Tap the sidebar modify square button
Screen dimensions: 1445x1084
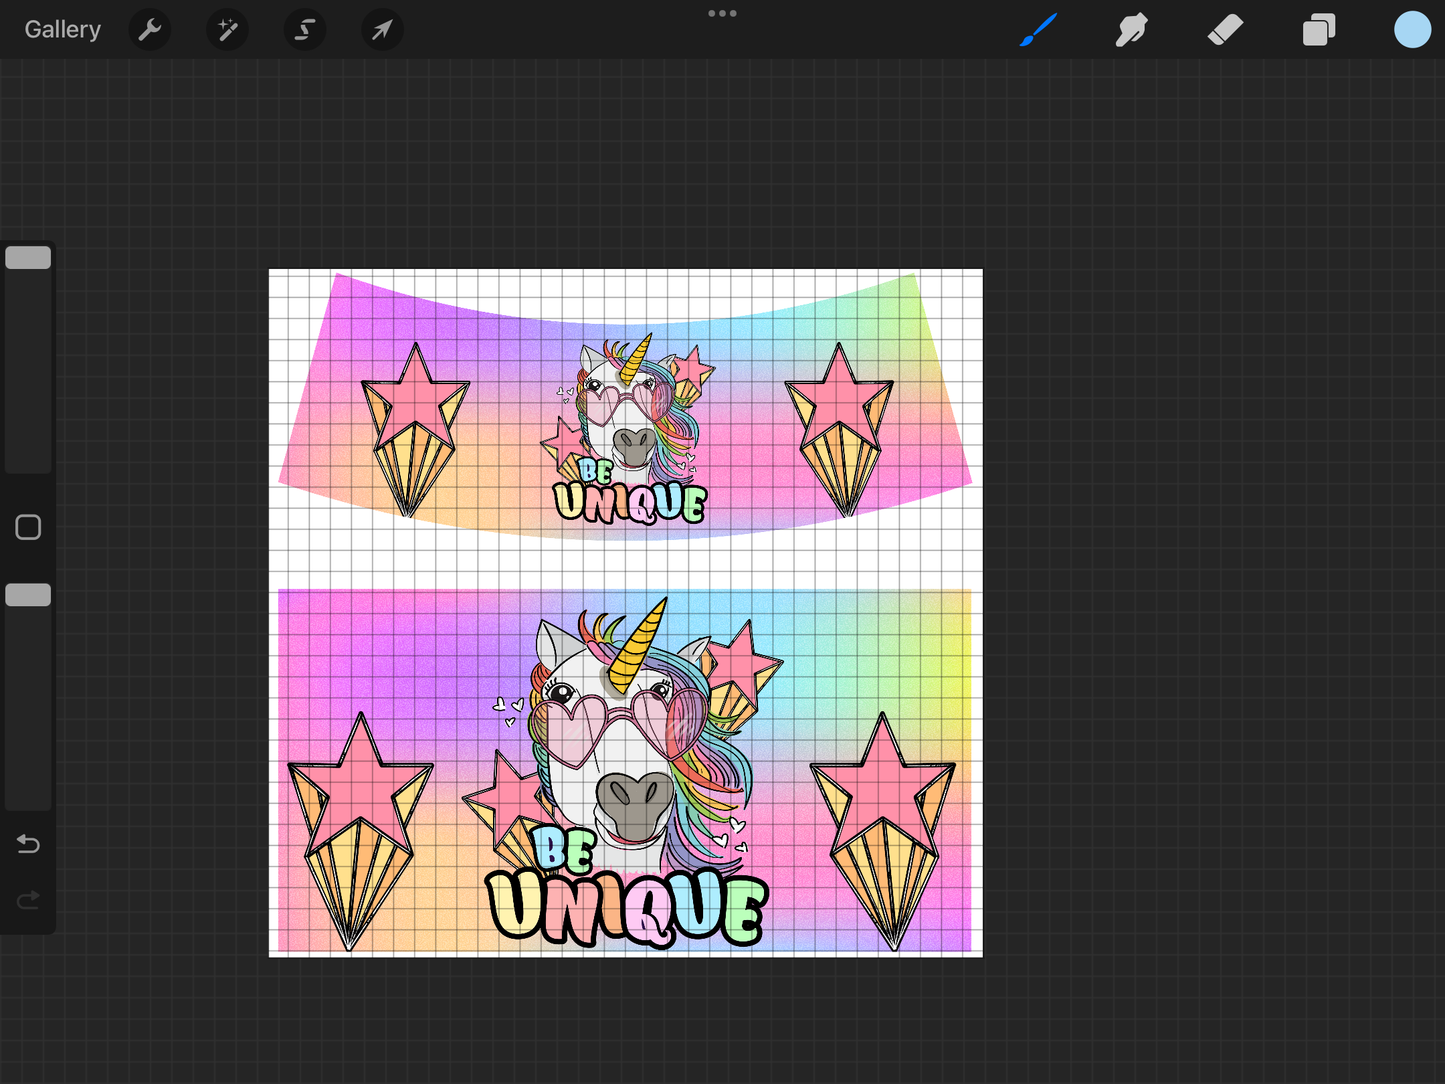pyautogui.click(x=27, y=526)
